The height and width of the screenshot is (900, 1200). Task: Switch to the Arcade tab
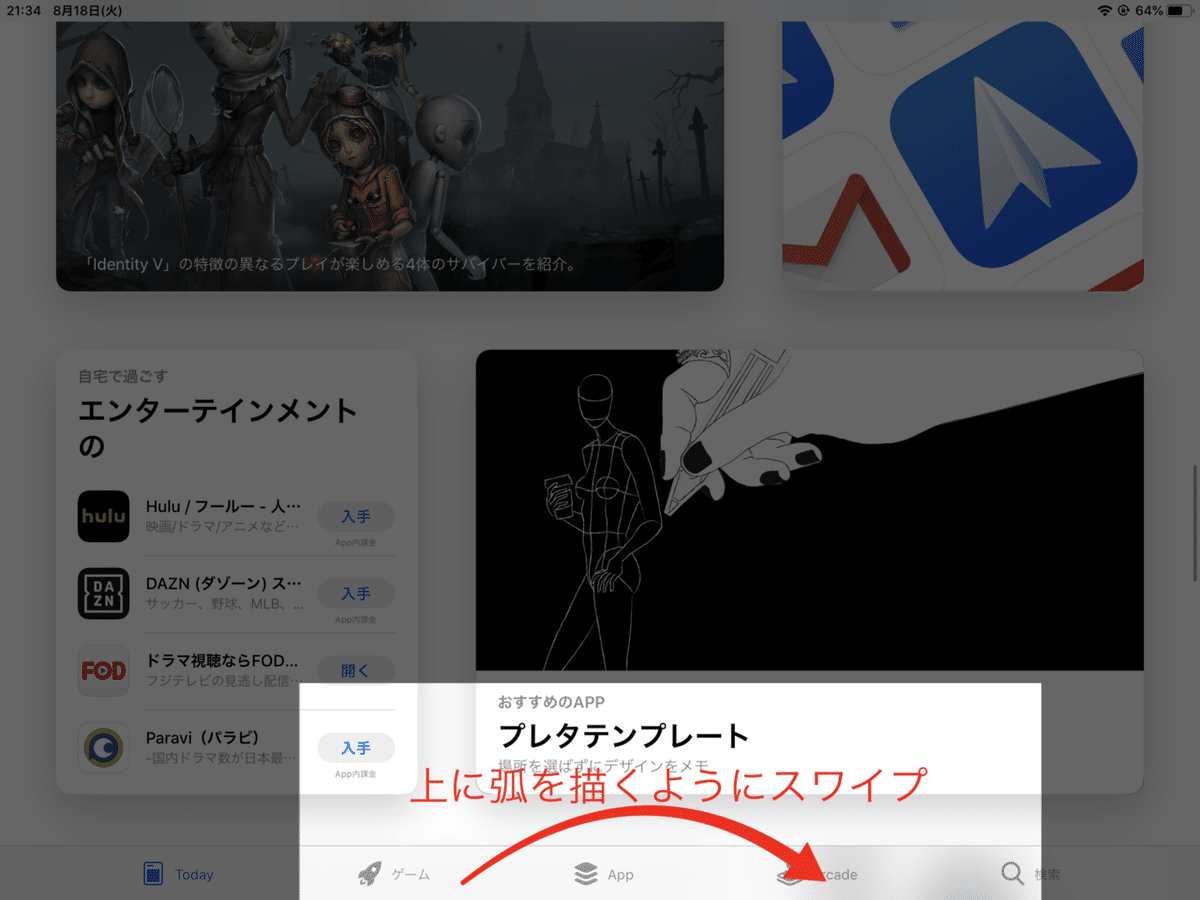[x=818, y=874]
